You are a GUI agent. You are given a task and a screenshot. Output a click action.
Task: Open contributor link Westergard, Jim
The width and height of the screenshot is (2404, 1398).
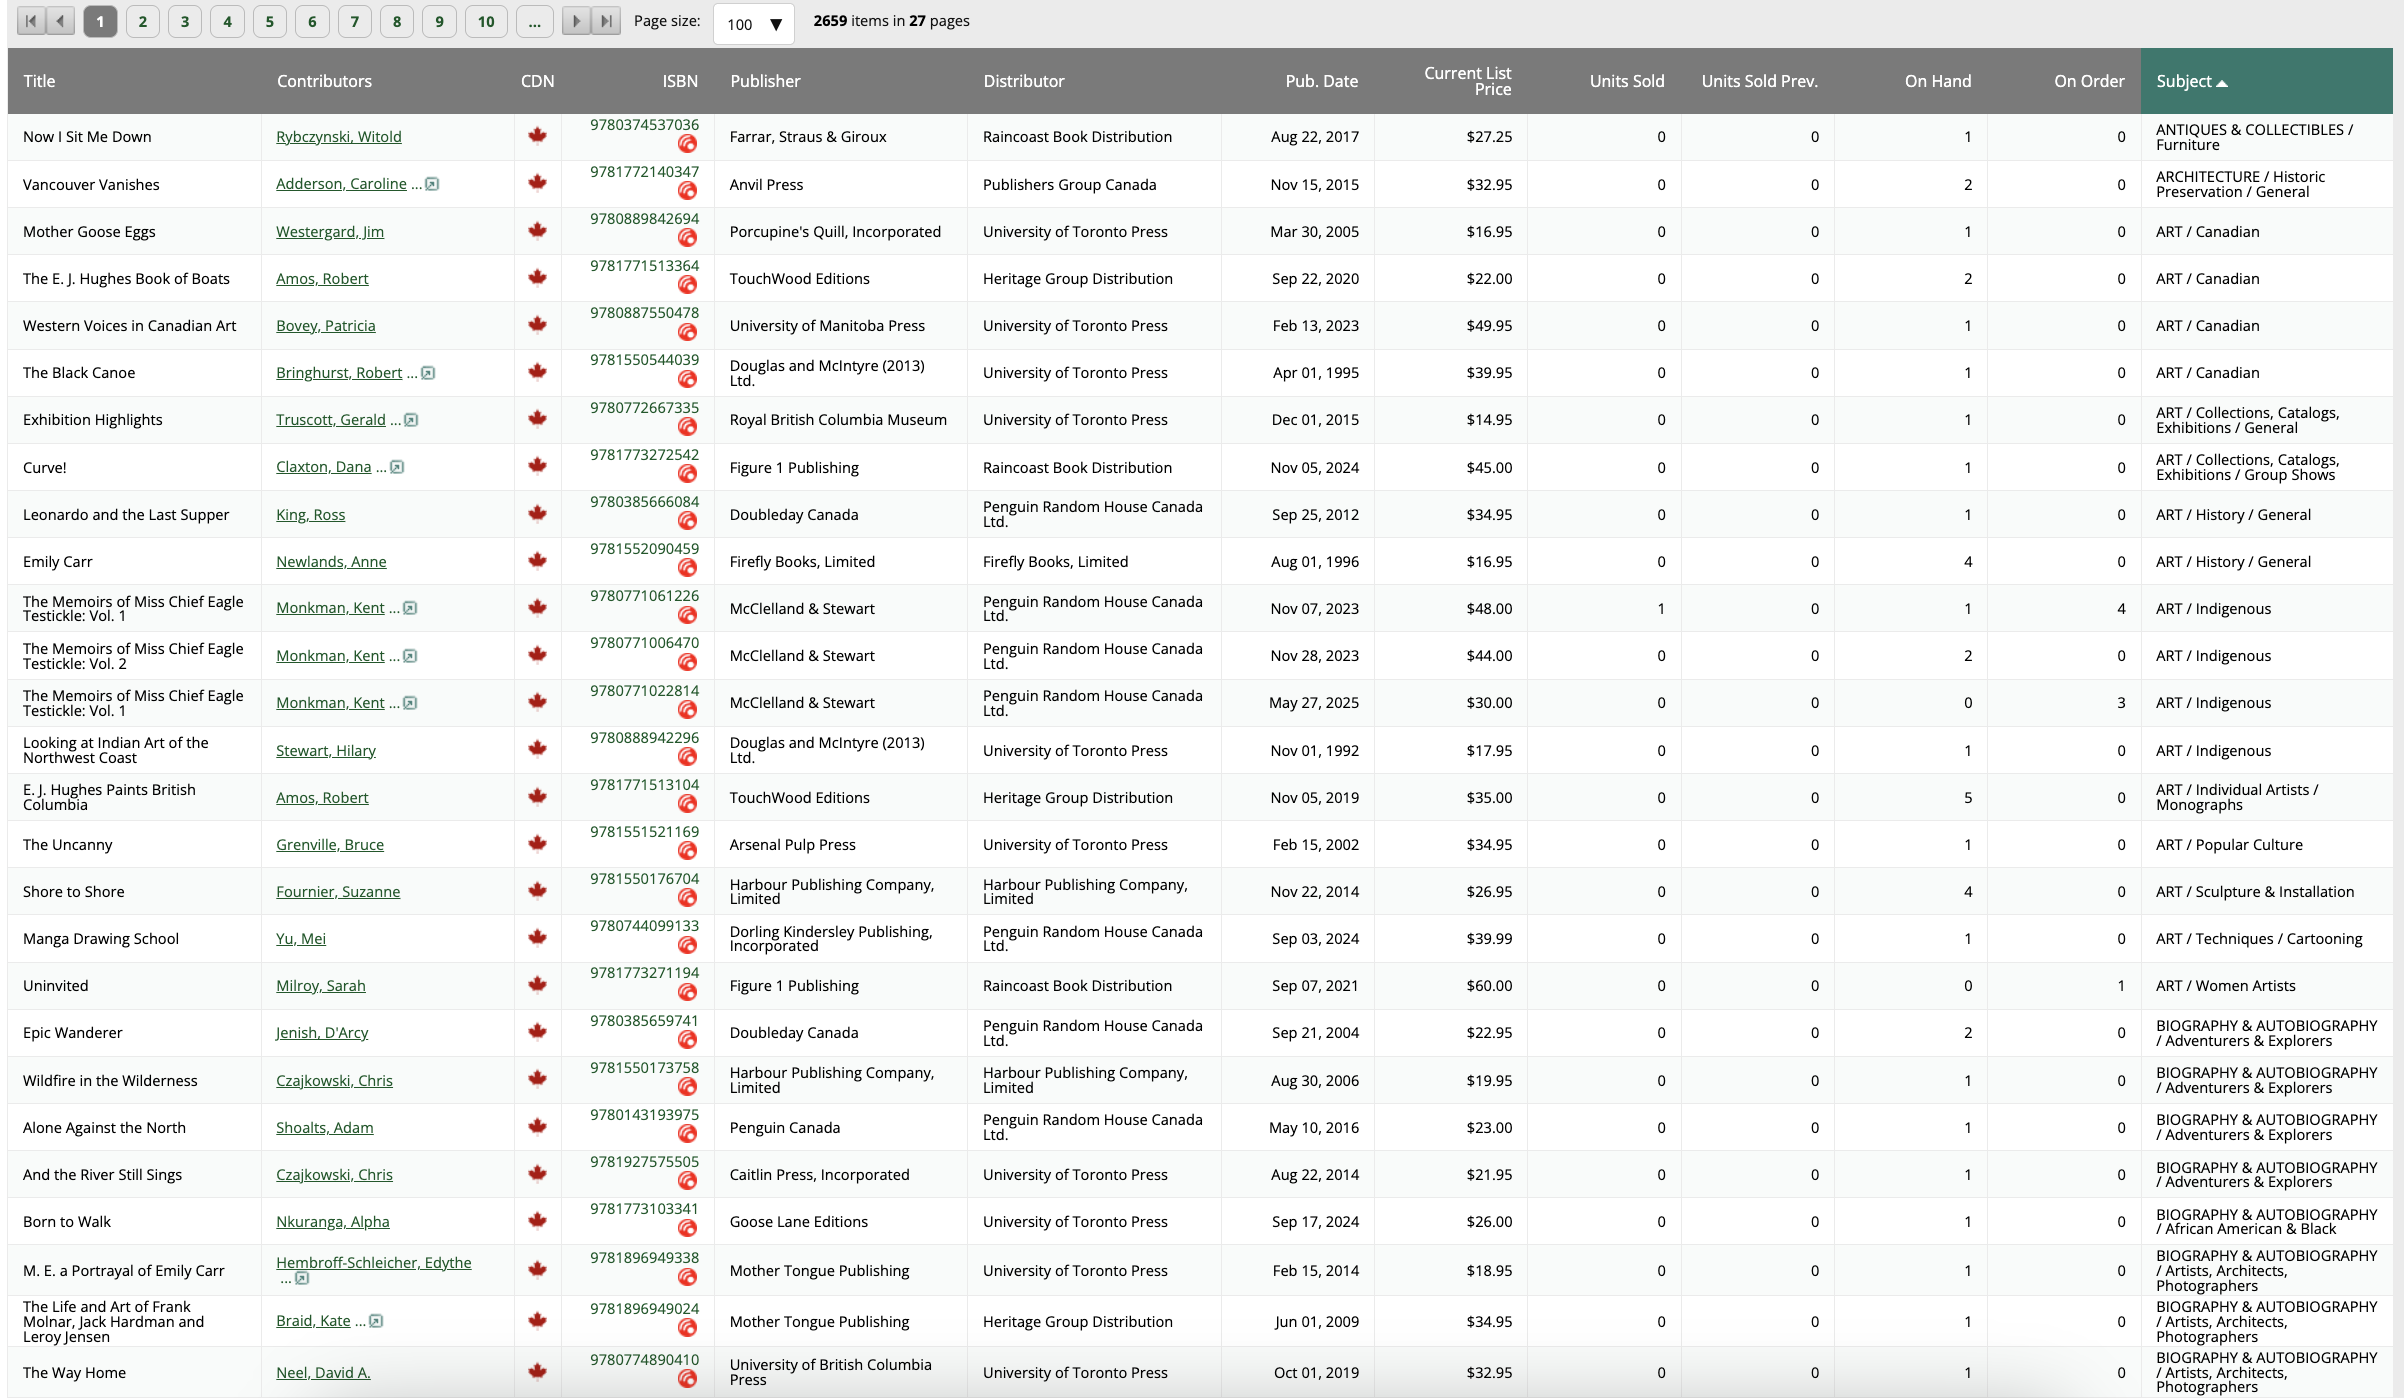click(330, 232)
